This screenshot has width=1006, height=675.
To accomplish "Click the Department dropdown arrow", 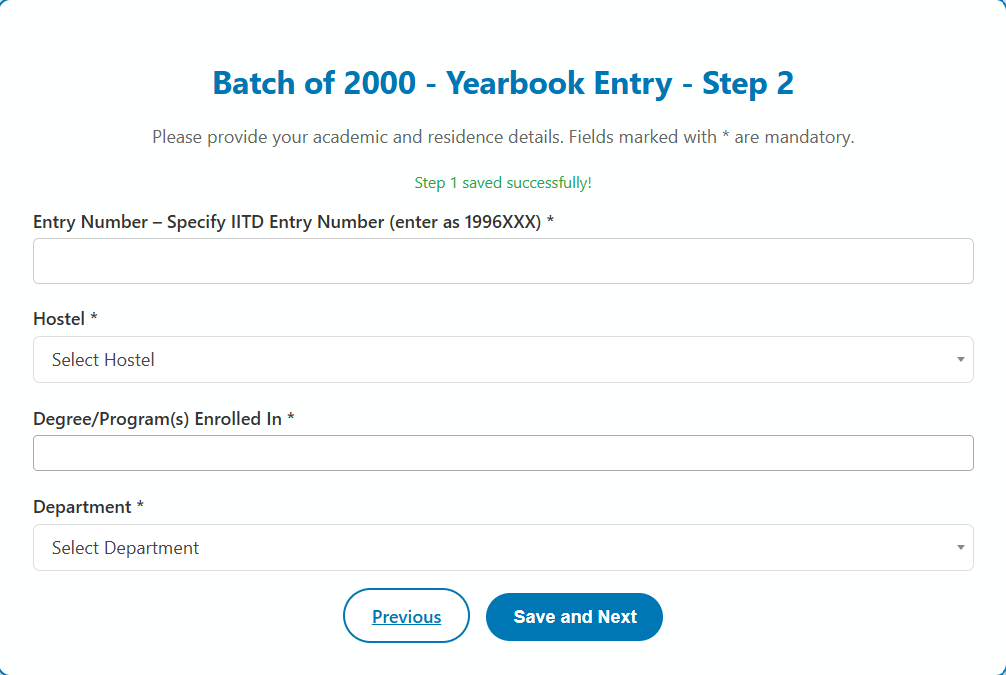I will (x=960, y=548).
